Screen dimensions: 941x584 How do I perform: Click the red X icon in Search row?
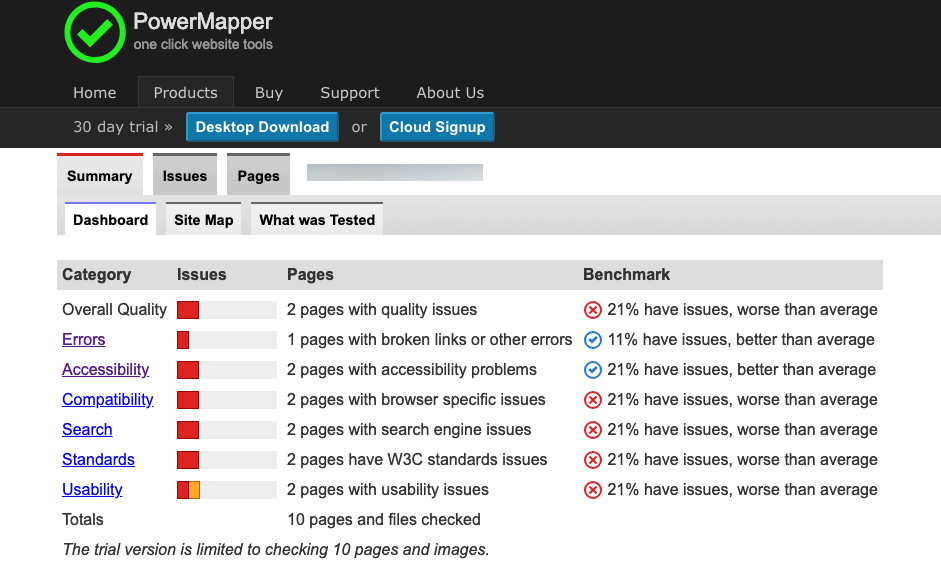tap(592, 430)
